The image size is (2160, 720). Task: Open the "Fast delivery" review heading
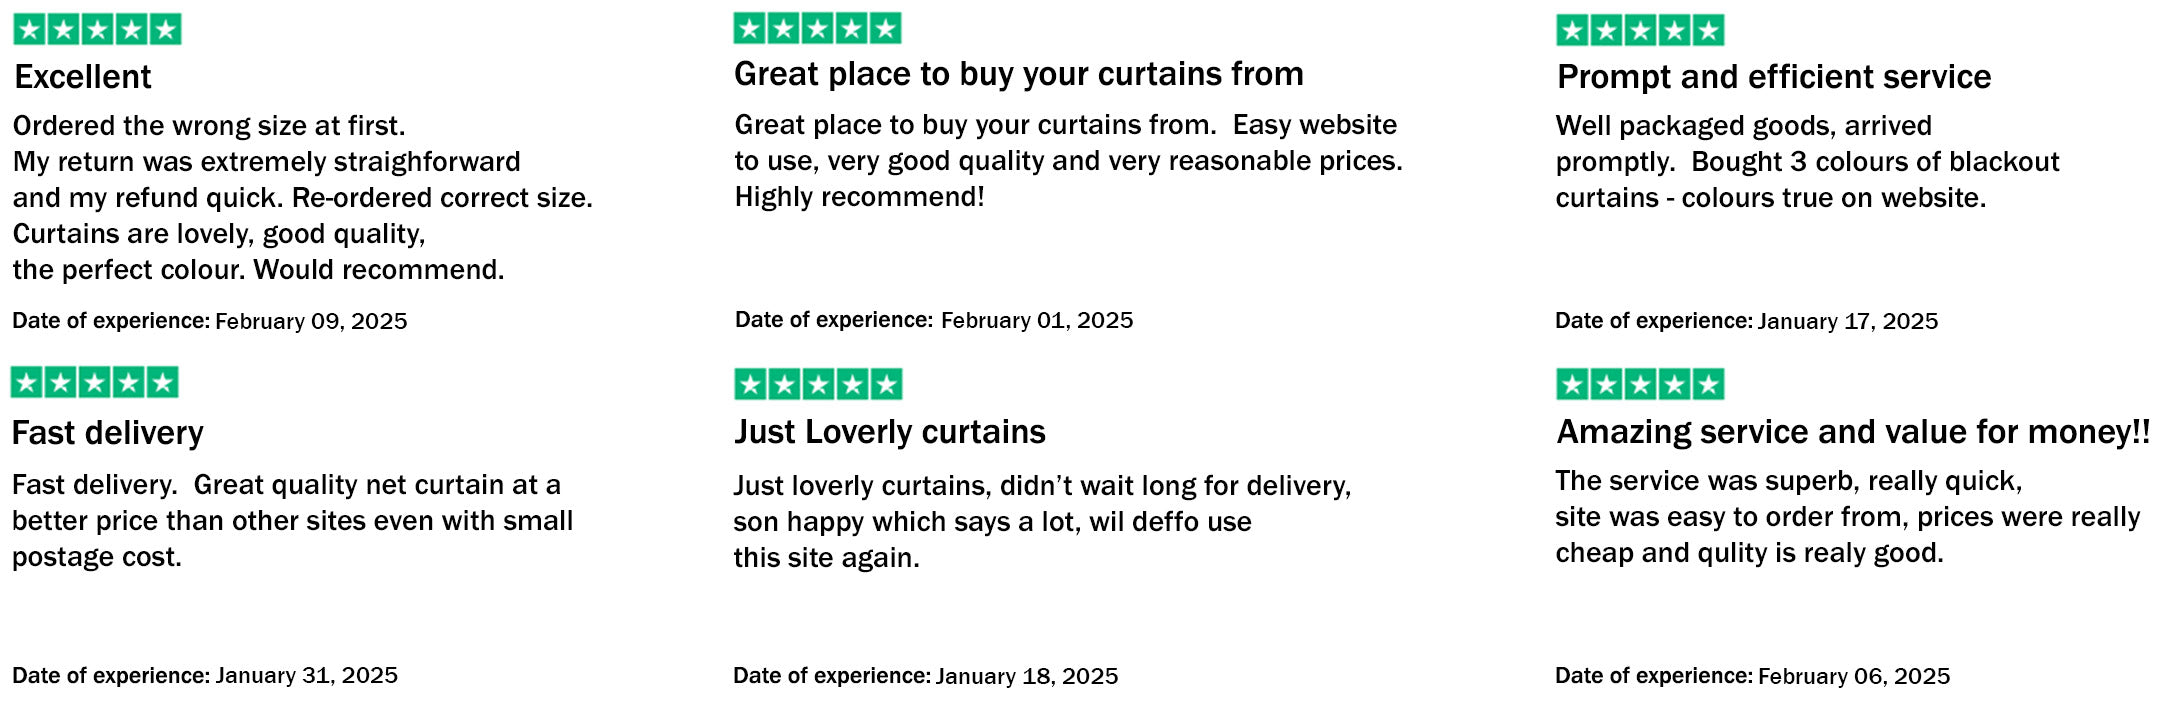(x=107, y=433)
